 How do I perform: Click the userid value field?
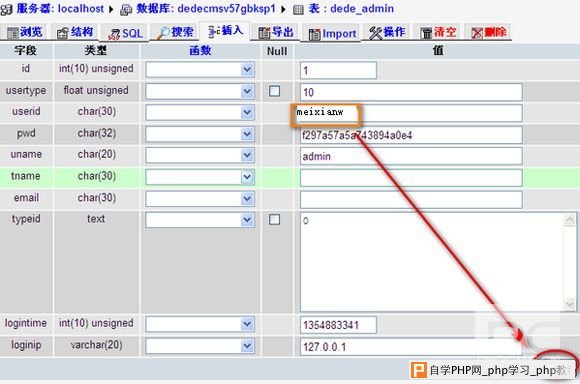pos(411,113)
